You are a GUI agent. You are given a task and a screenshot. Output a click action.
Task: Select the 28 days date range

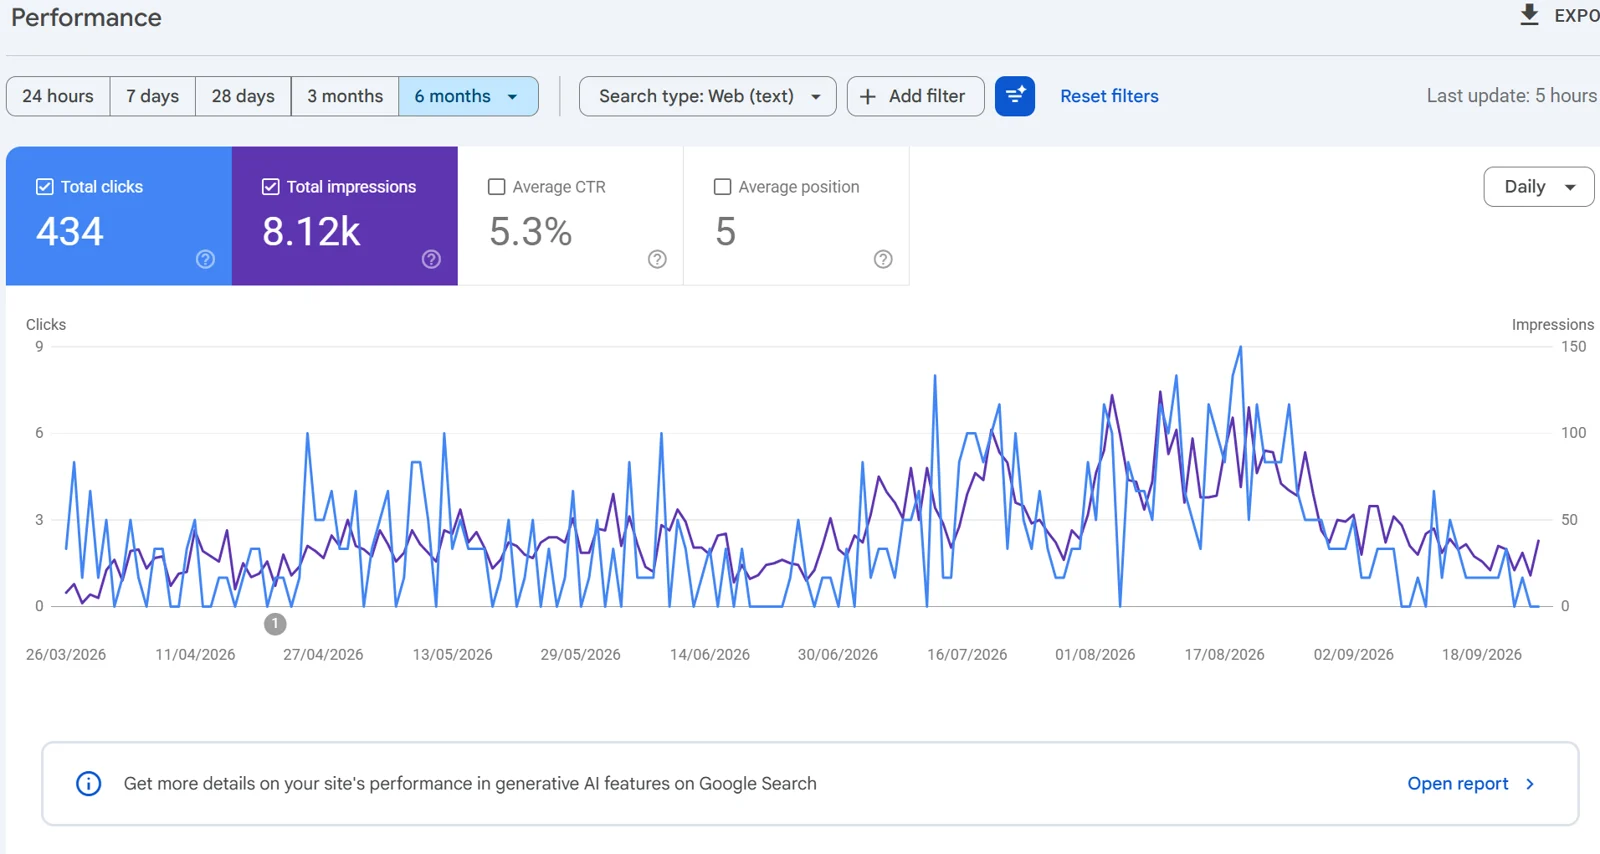pos(243,96)
